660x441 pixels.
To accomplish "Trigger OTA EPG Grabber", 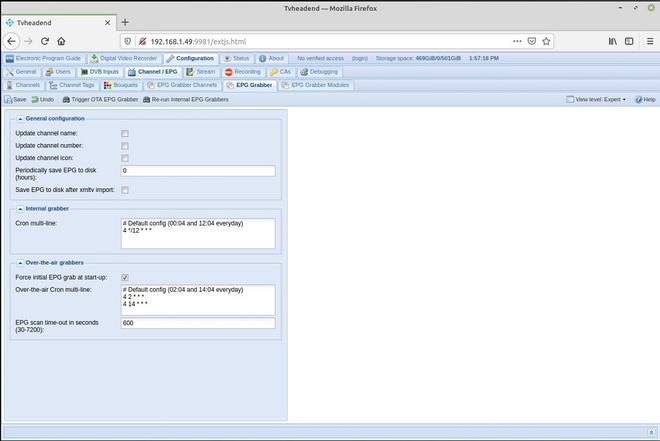I will pos(100,100).
